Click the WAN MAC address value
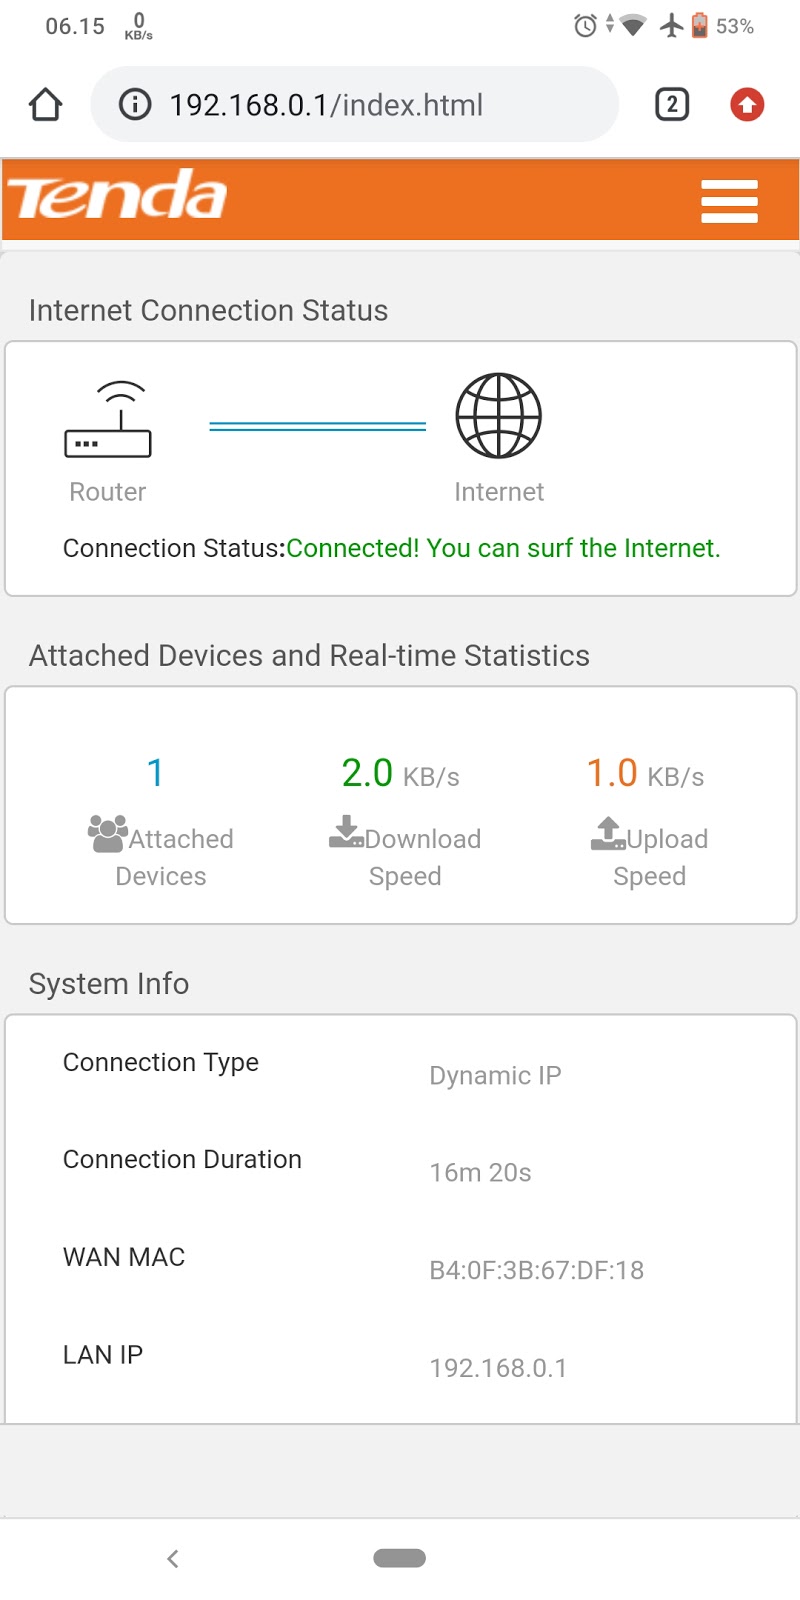 [x=536, y=1270]
